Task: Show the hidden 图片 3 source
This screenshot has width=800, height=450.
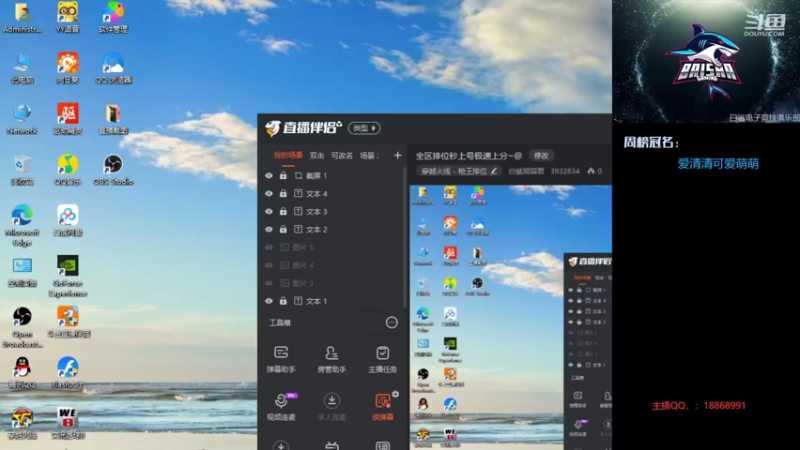Action: coord(269,283)
